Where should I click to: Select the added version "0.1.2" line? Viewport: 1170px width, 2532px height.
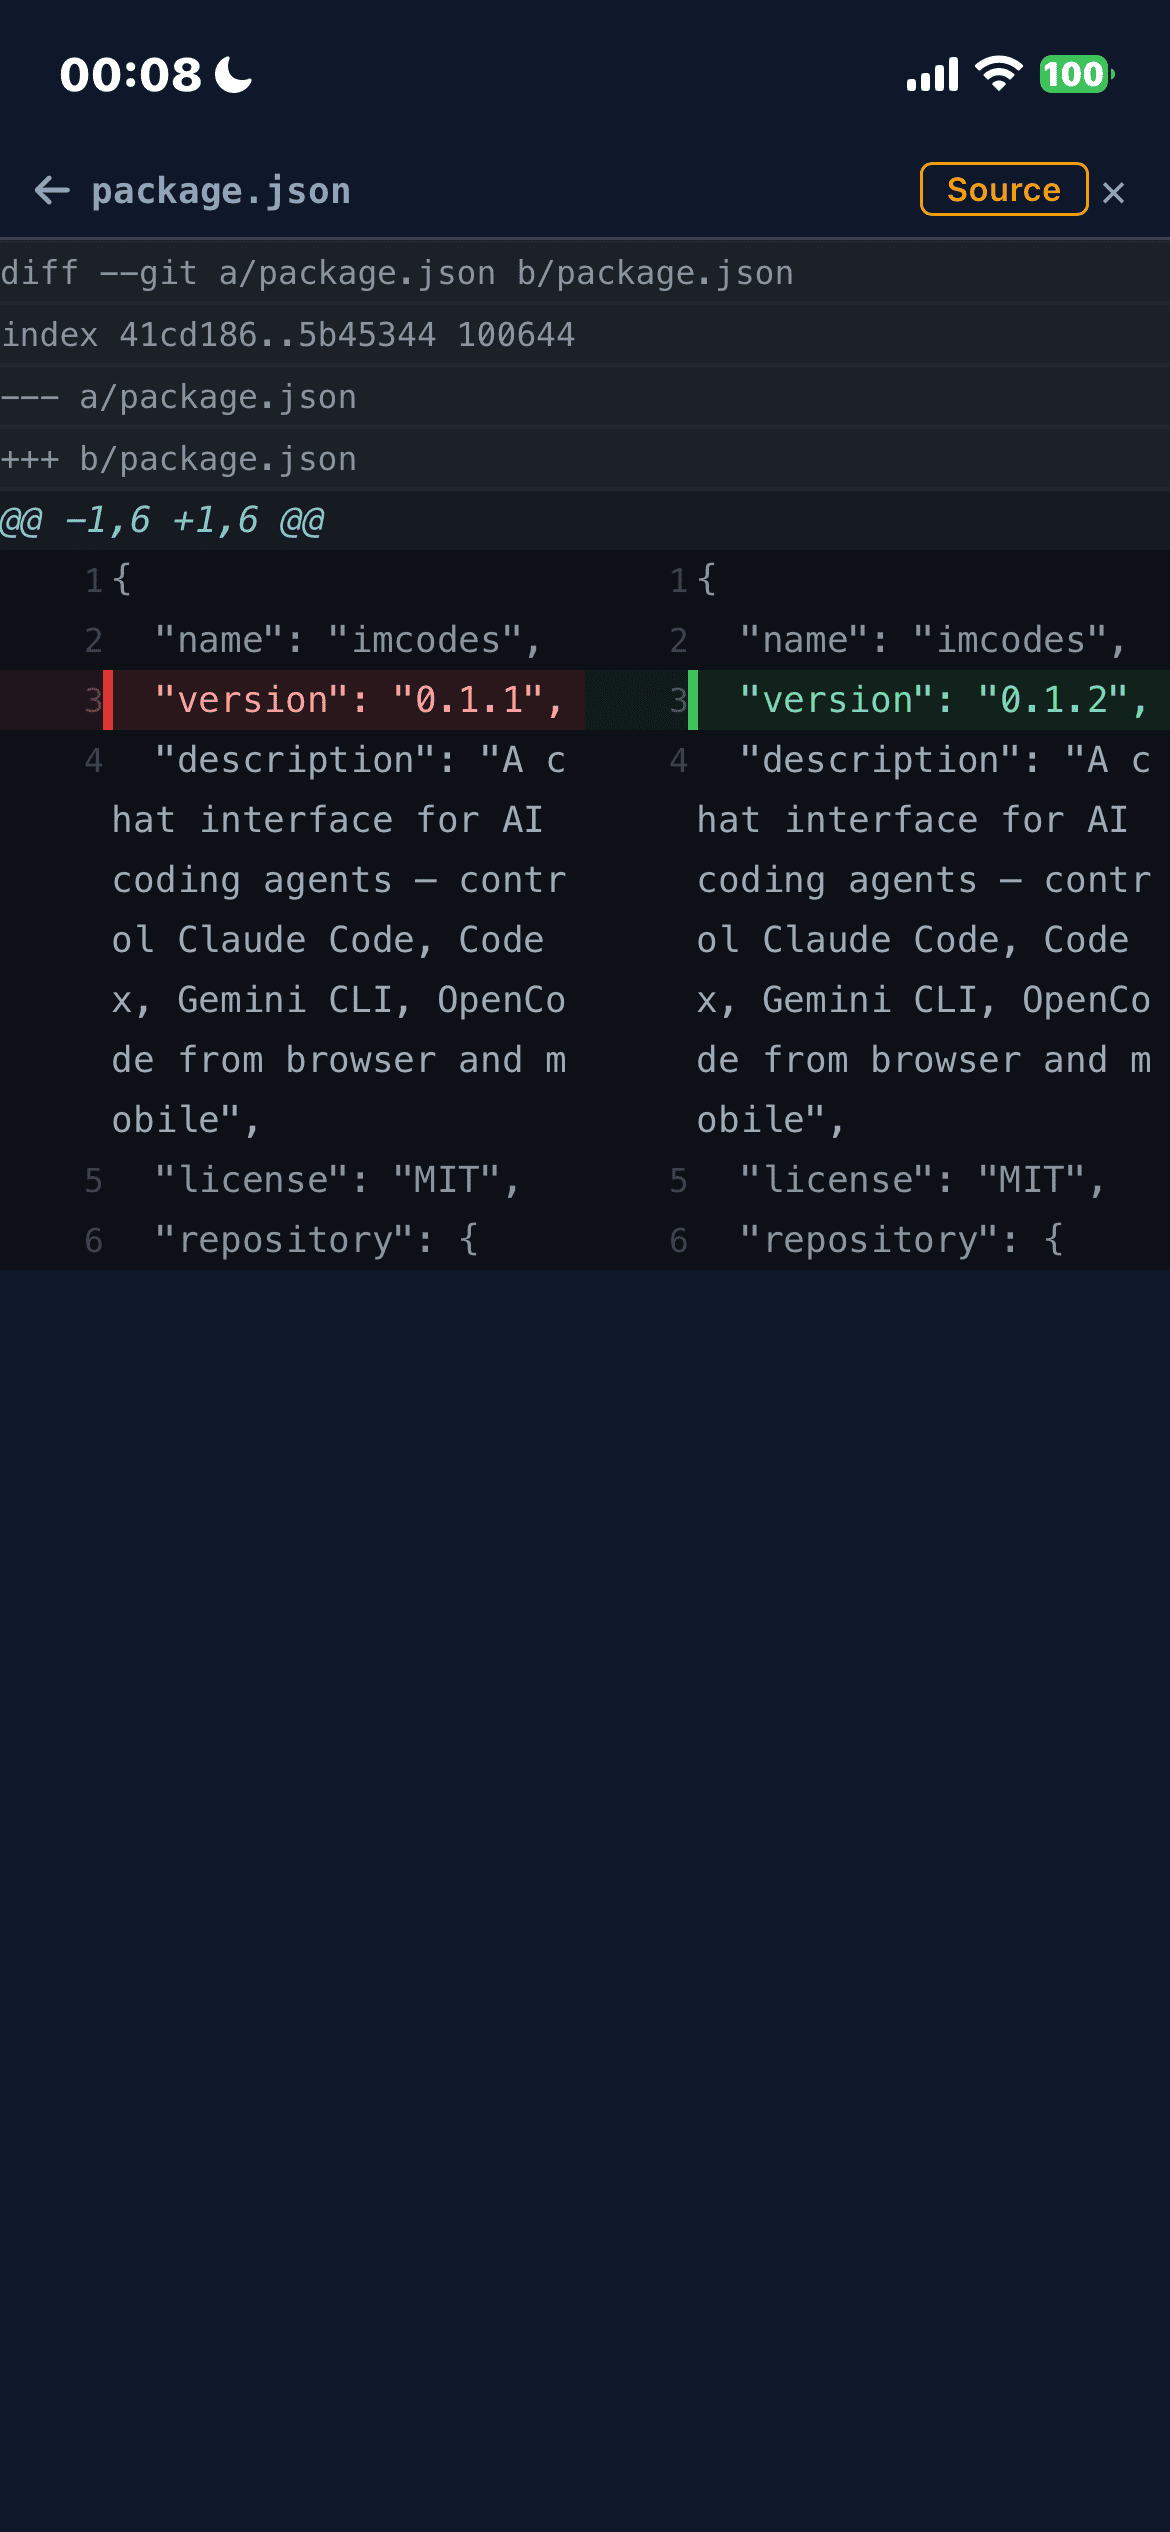943,700
